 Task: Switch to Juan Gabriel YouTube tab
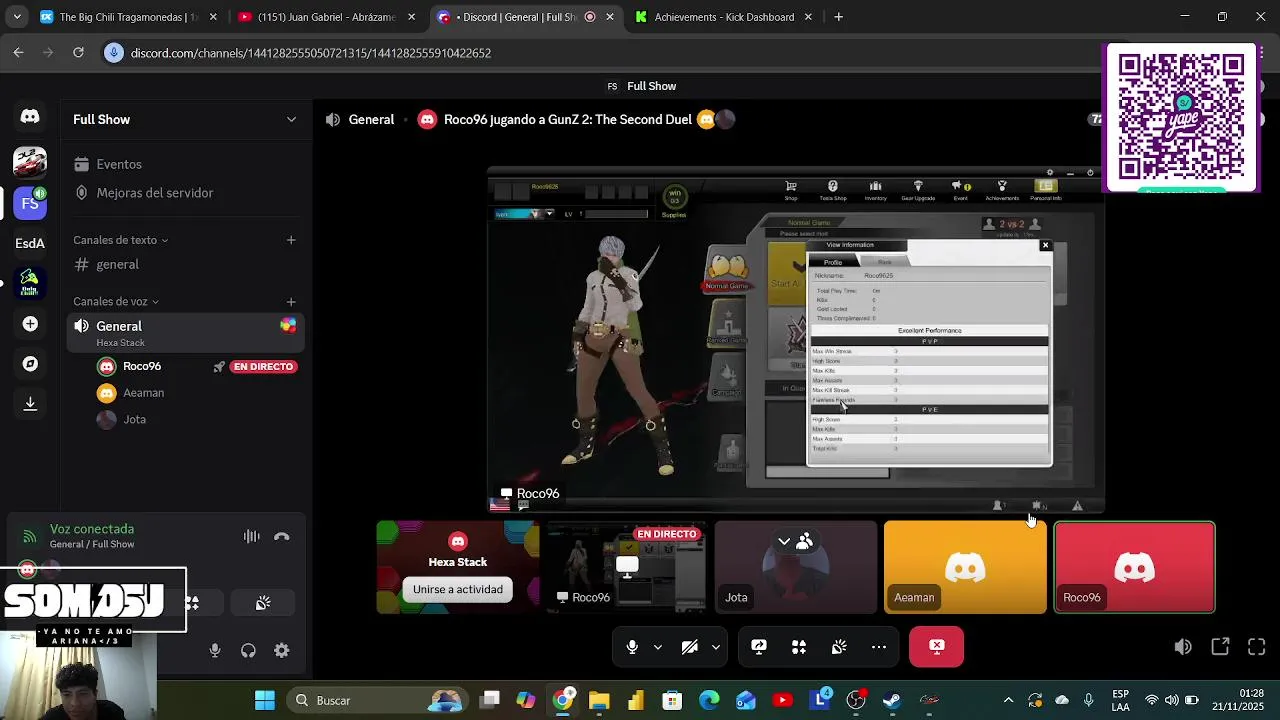326,17
